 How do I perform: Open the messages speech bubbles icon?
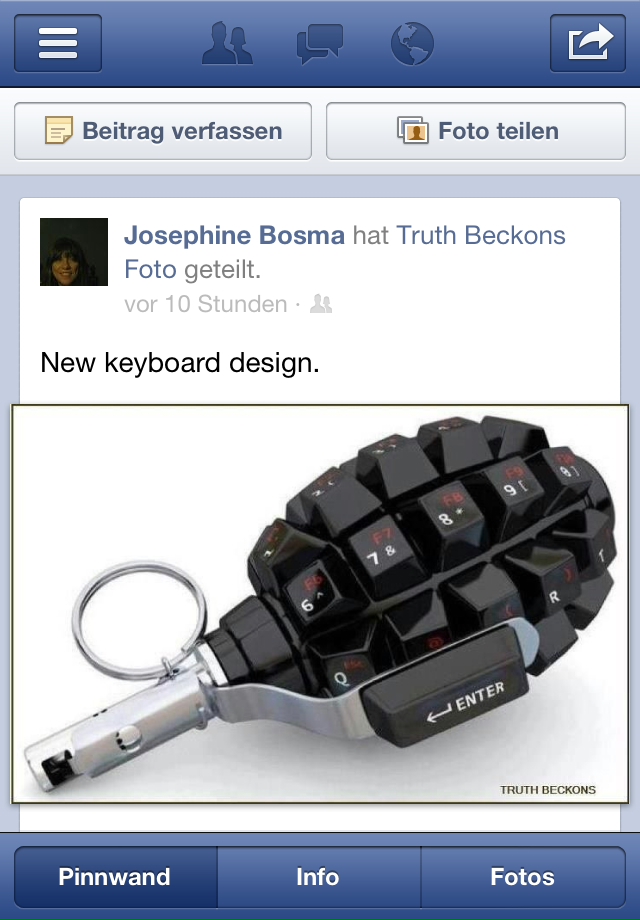click(x=320, y=44)
